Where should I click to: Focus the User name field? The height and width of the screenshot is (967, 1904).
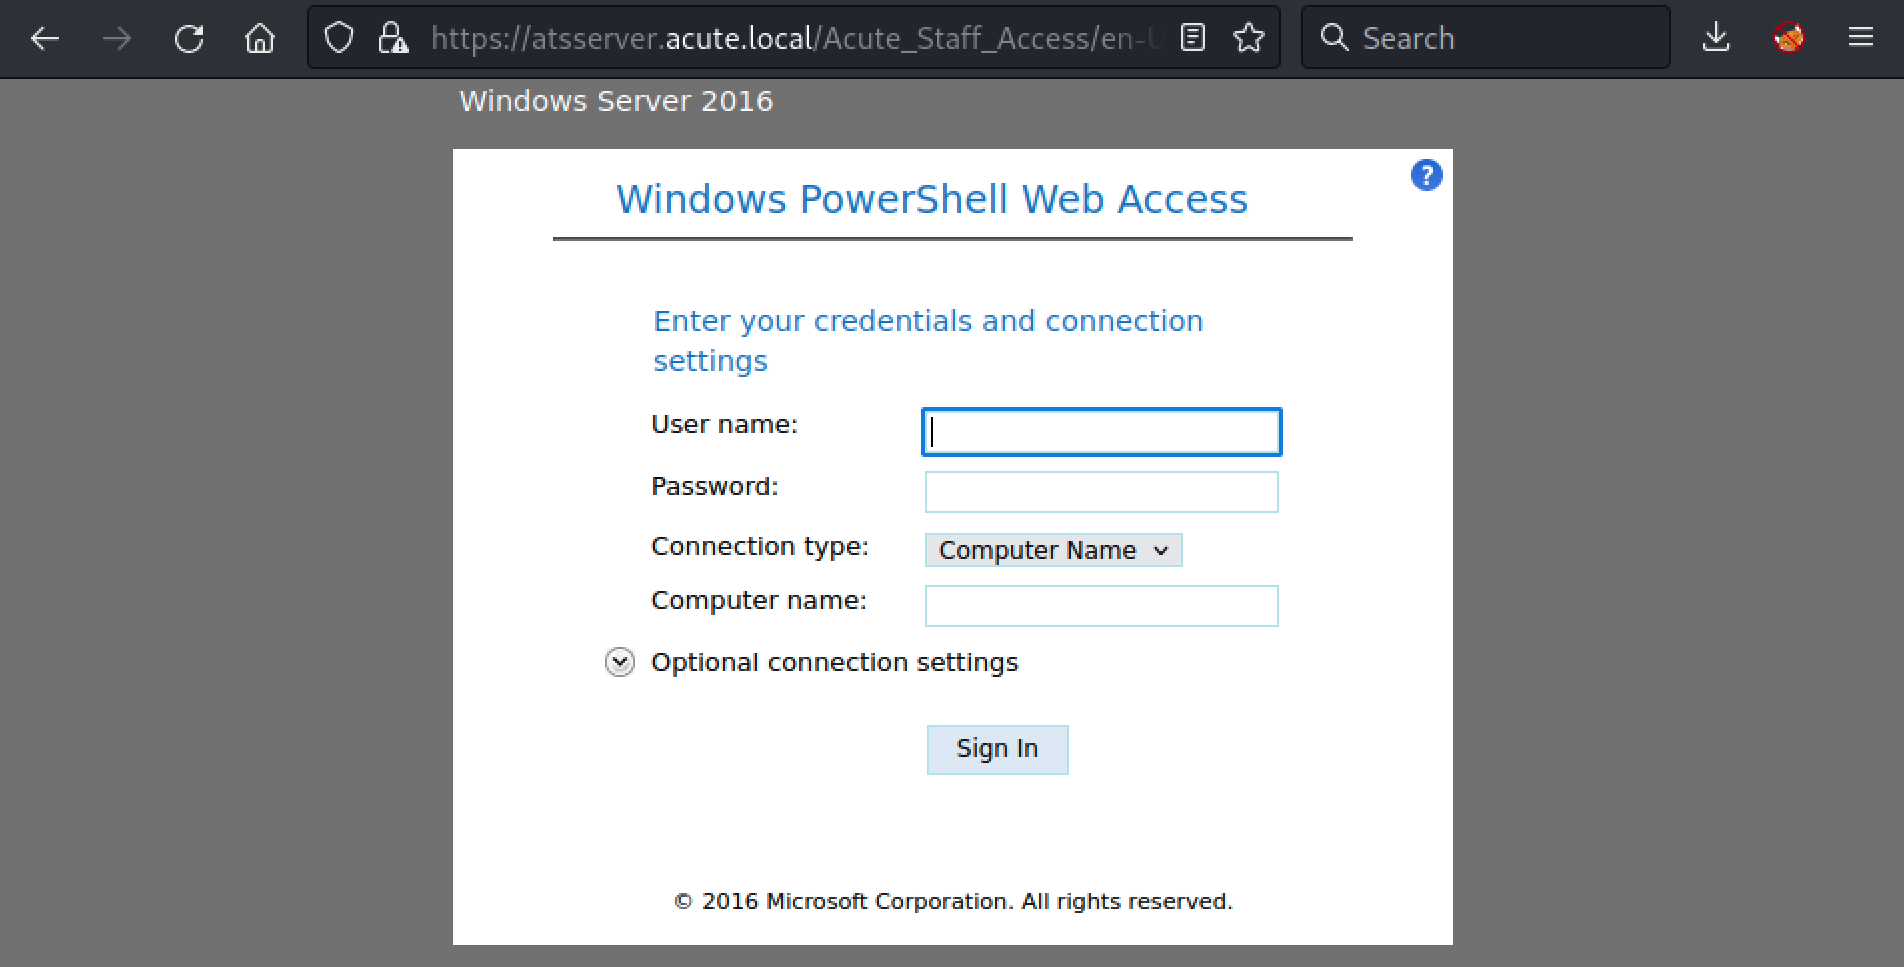point(1101,432)
